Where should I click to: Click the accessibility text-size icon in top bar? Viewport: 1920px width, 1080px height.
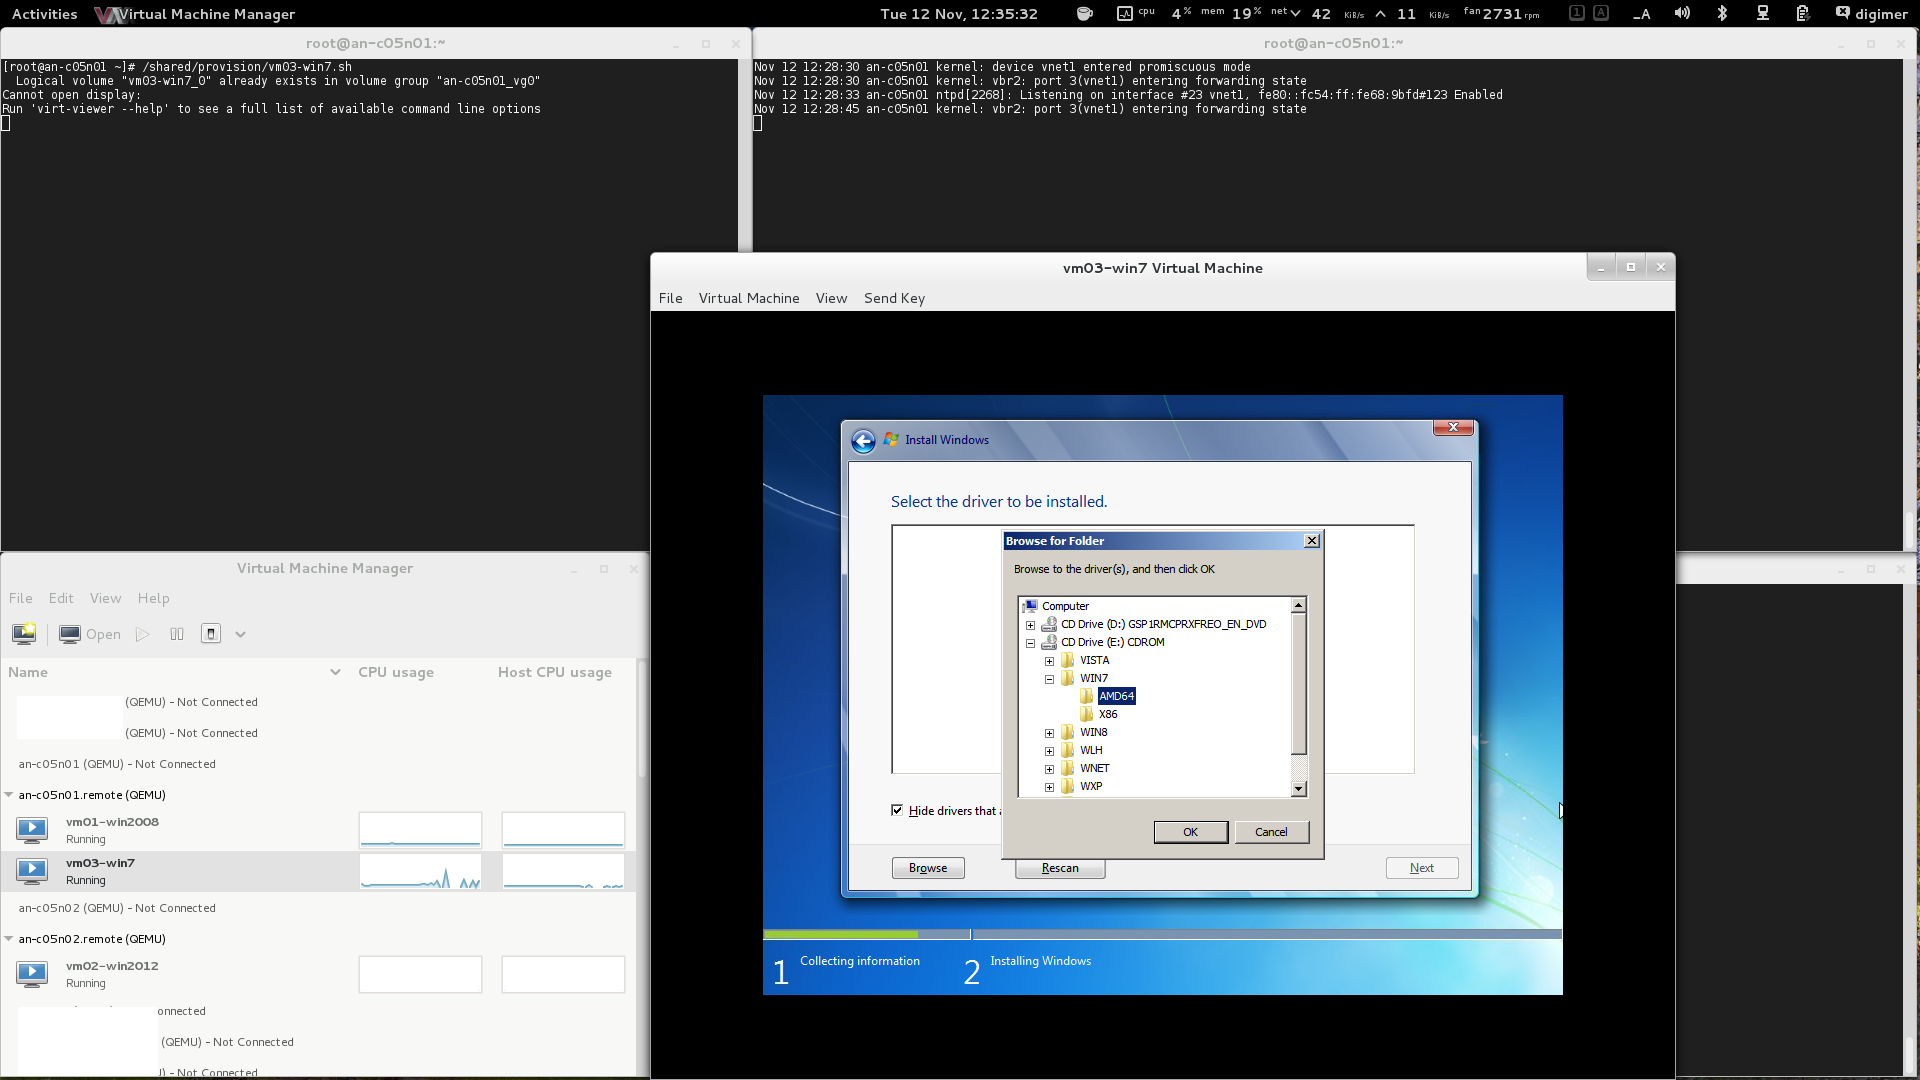(x=1641, y=13)
